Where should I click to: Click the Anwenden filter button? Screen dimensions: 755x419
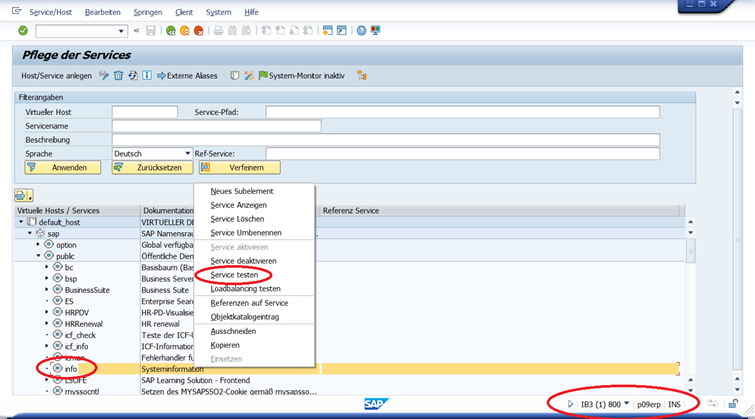coord(63,168)
